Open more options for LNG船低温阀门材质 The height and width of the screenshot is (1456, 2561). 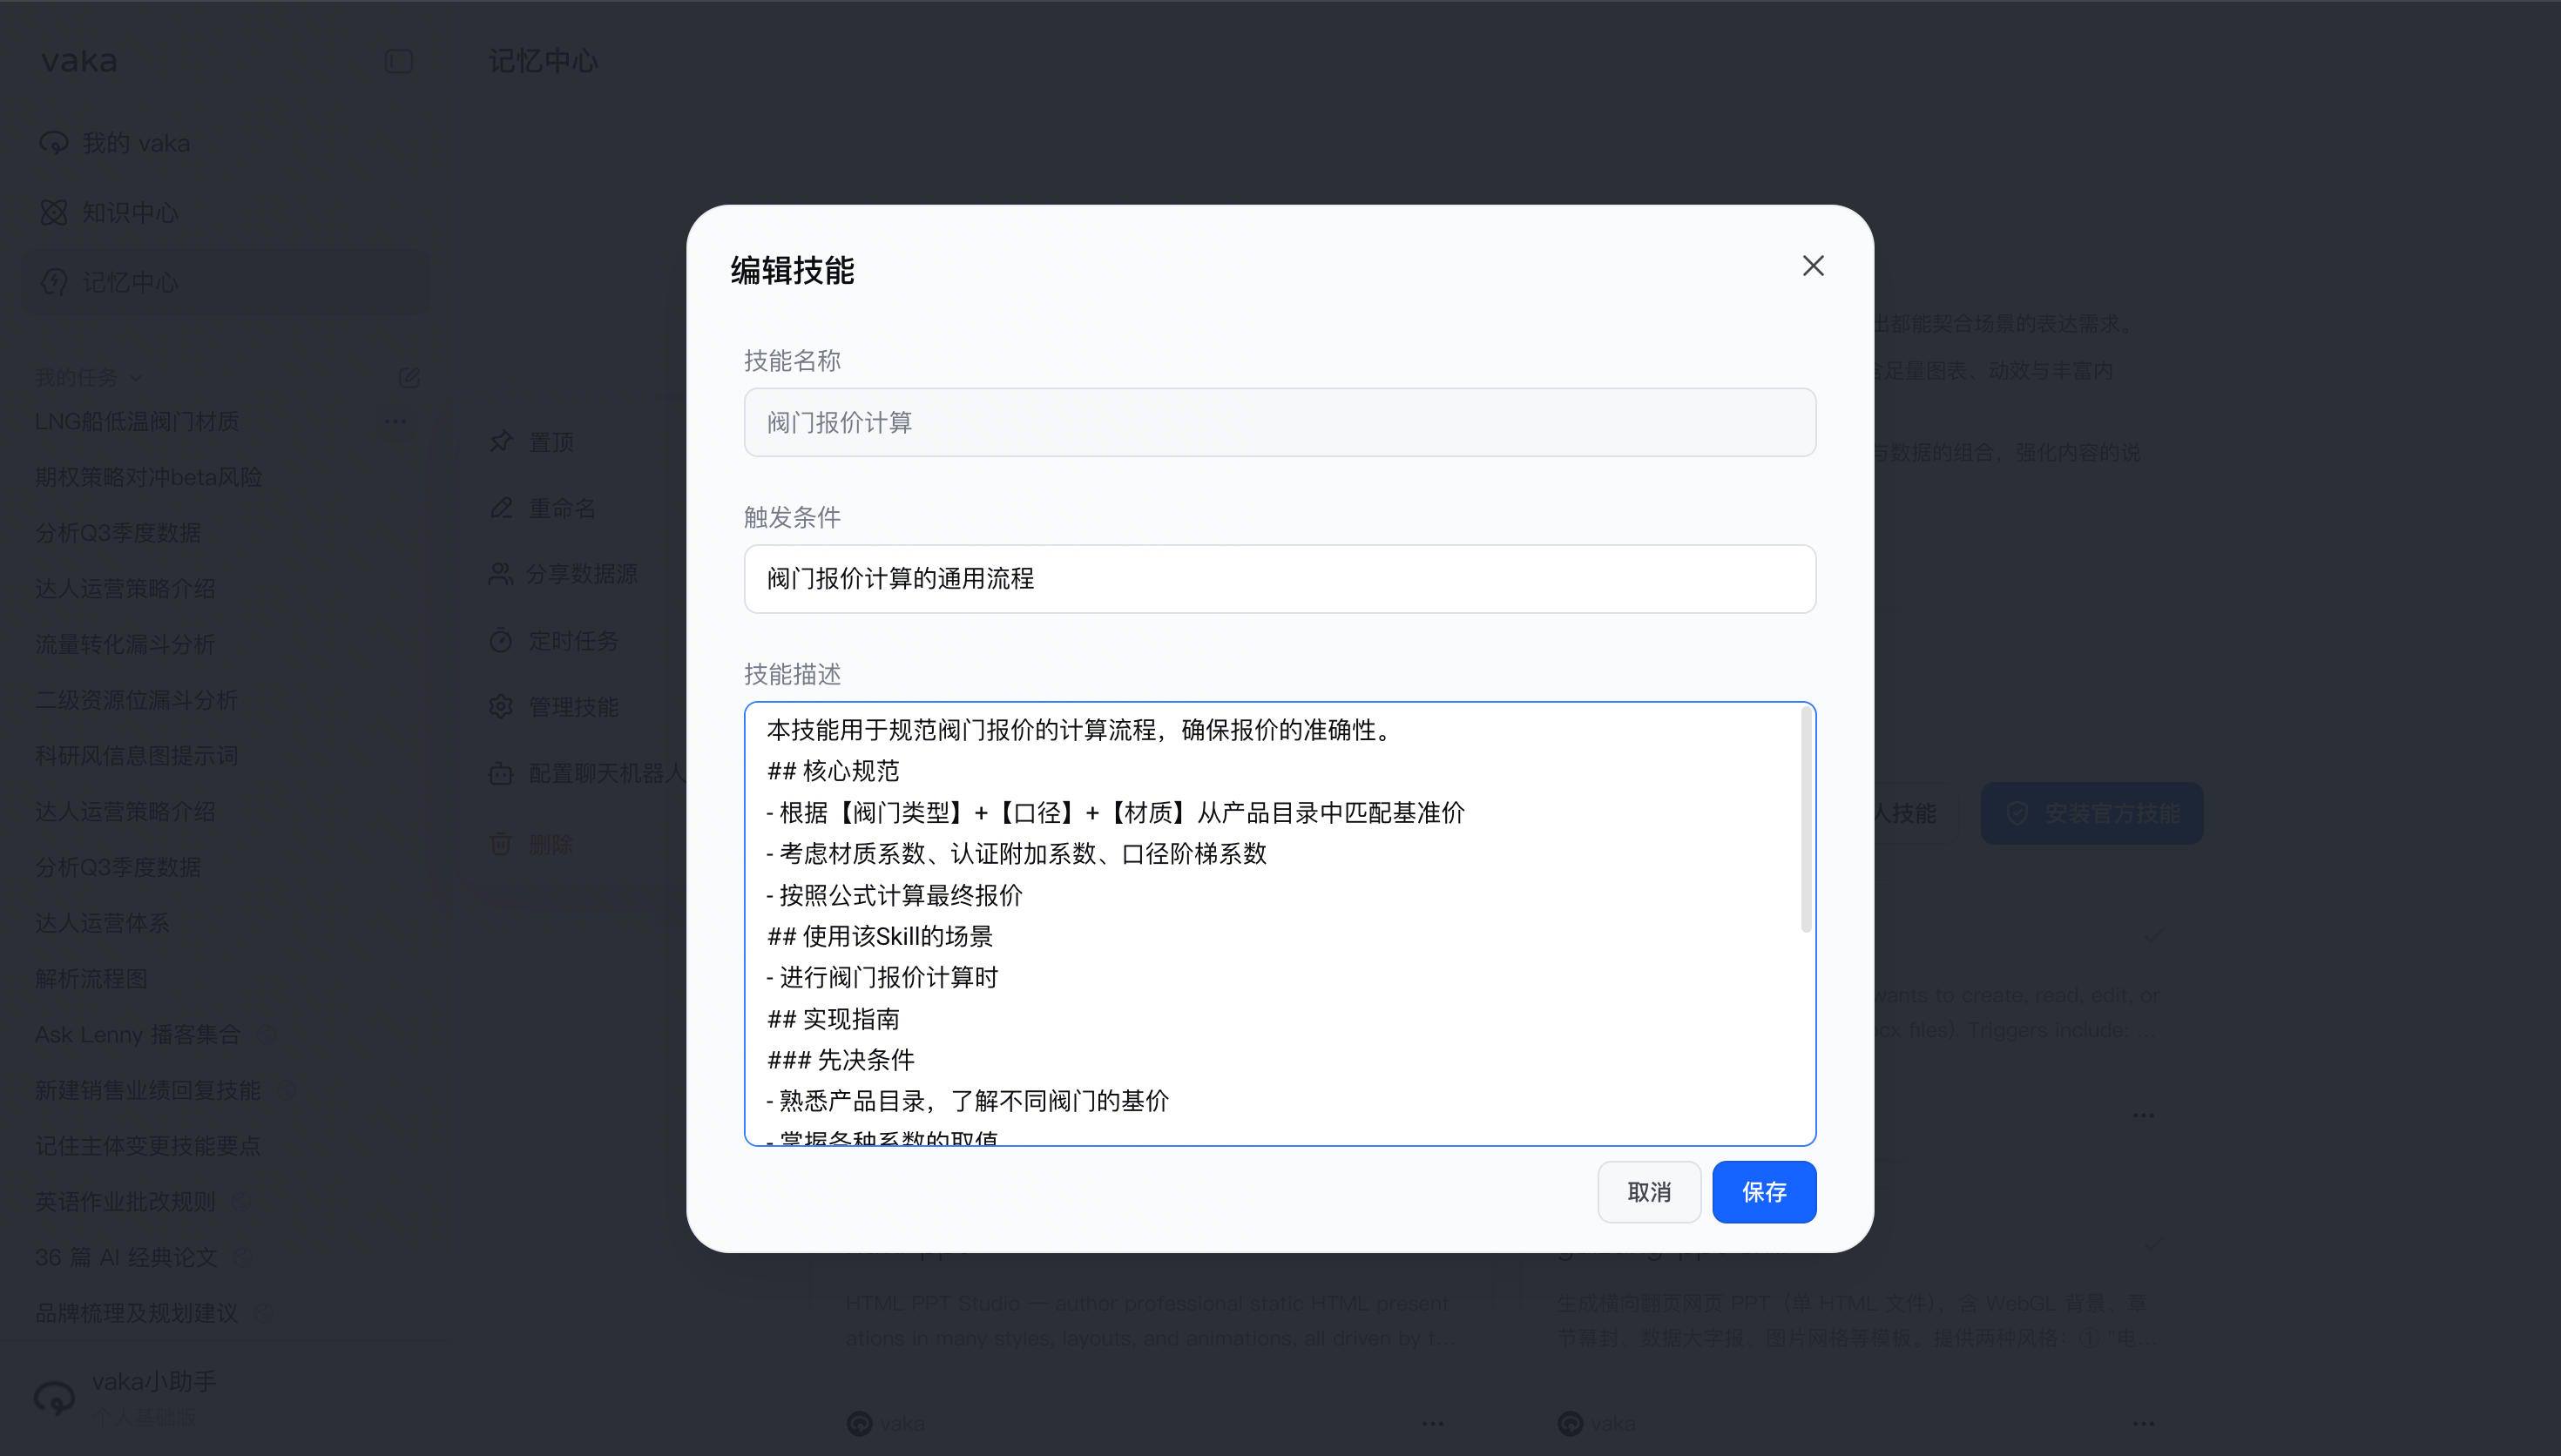[x=396, y=421]
